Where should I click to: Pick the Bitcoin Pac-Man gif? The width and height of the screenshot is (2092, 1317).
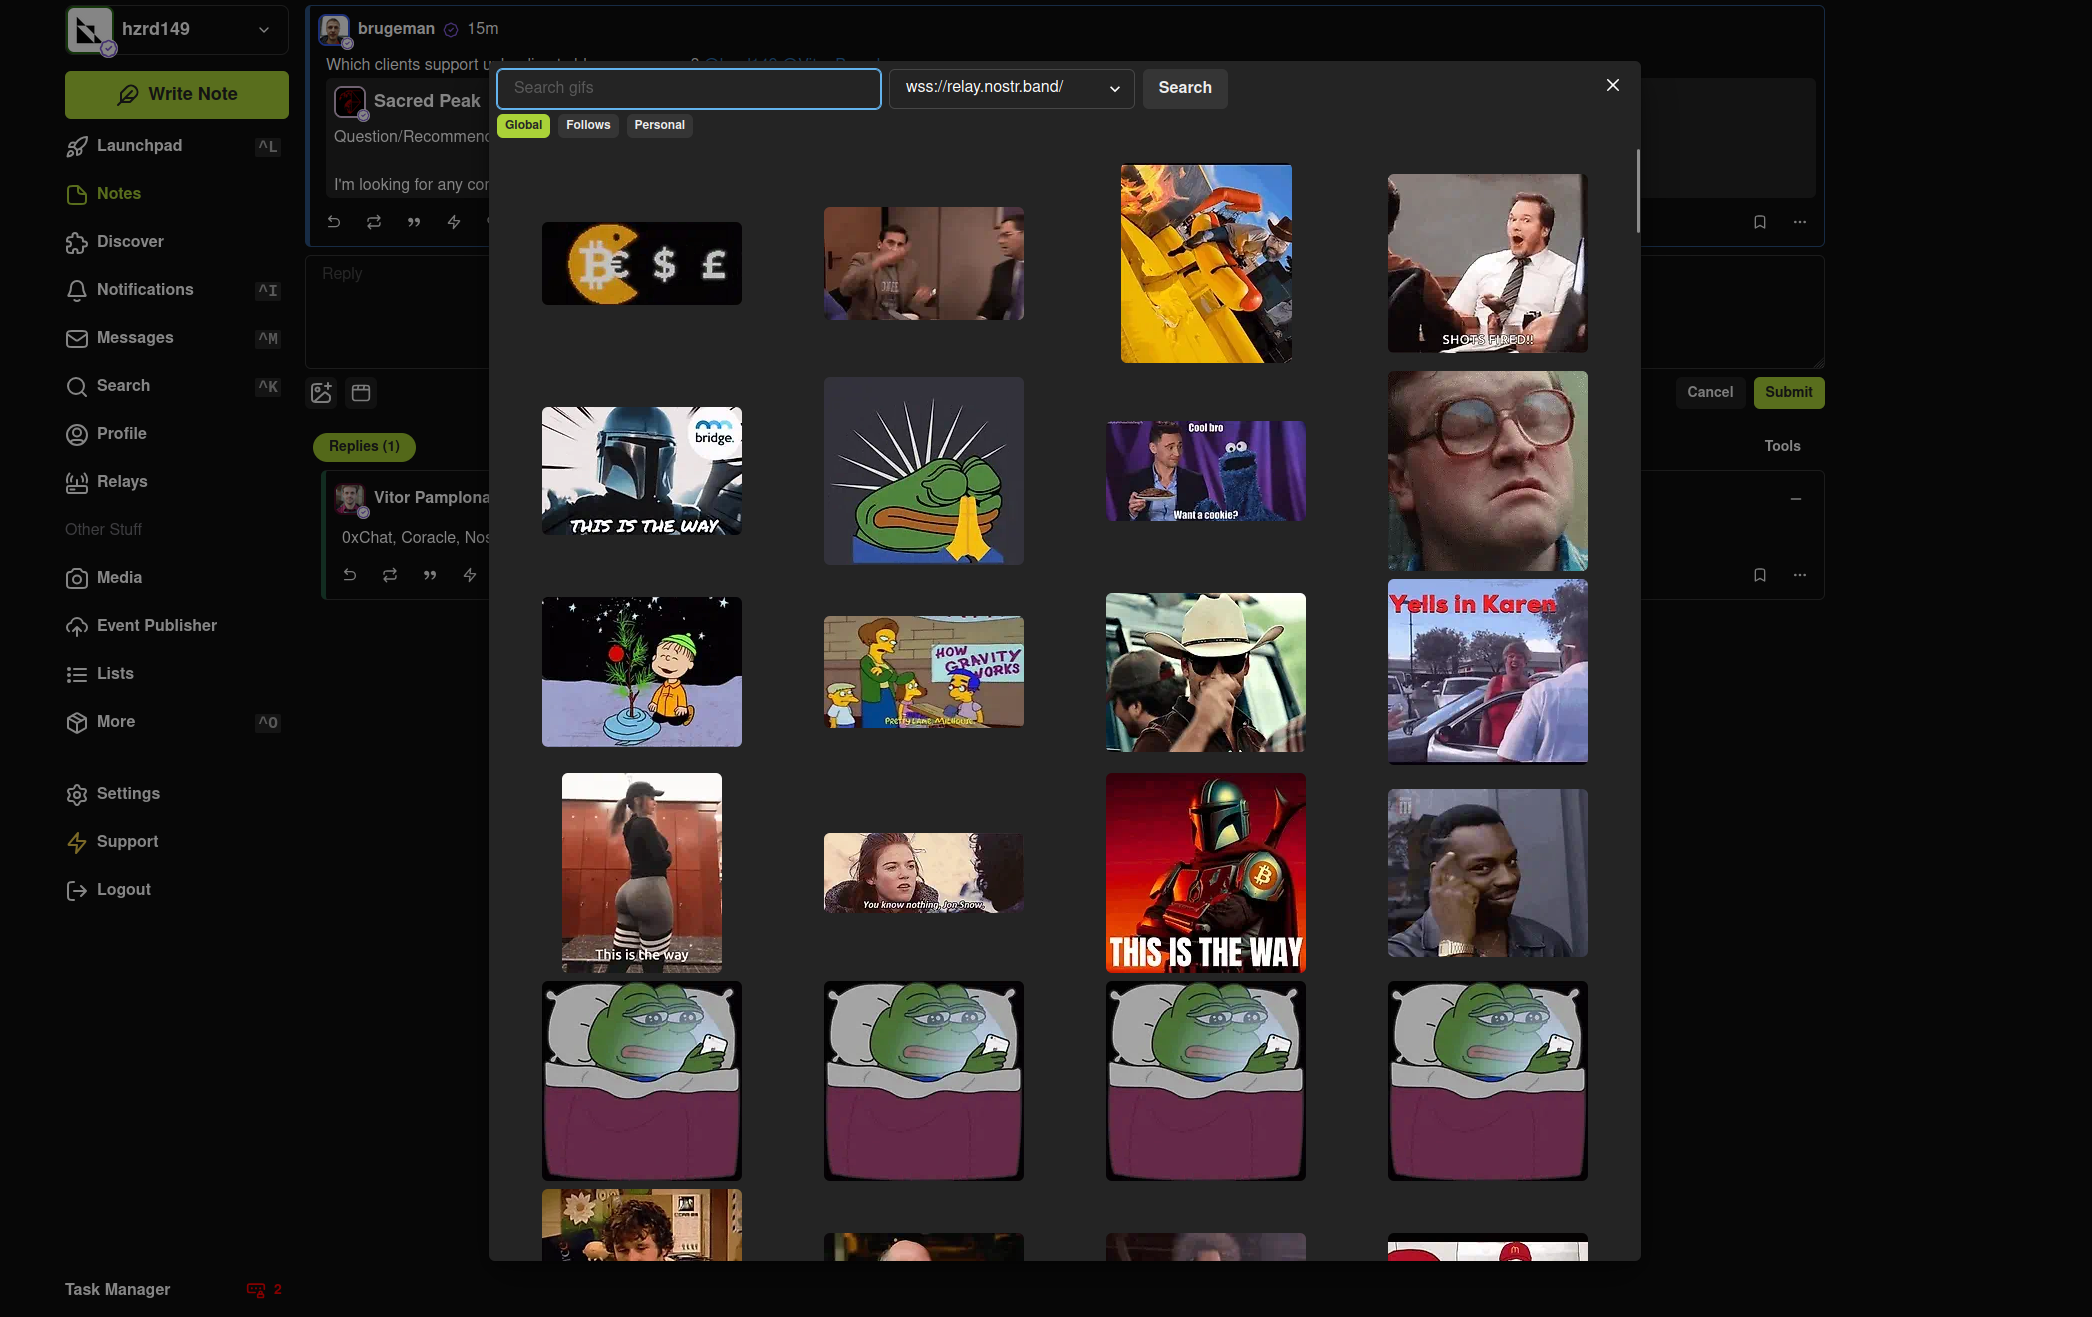click(642, 264)
